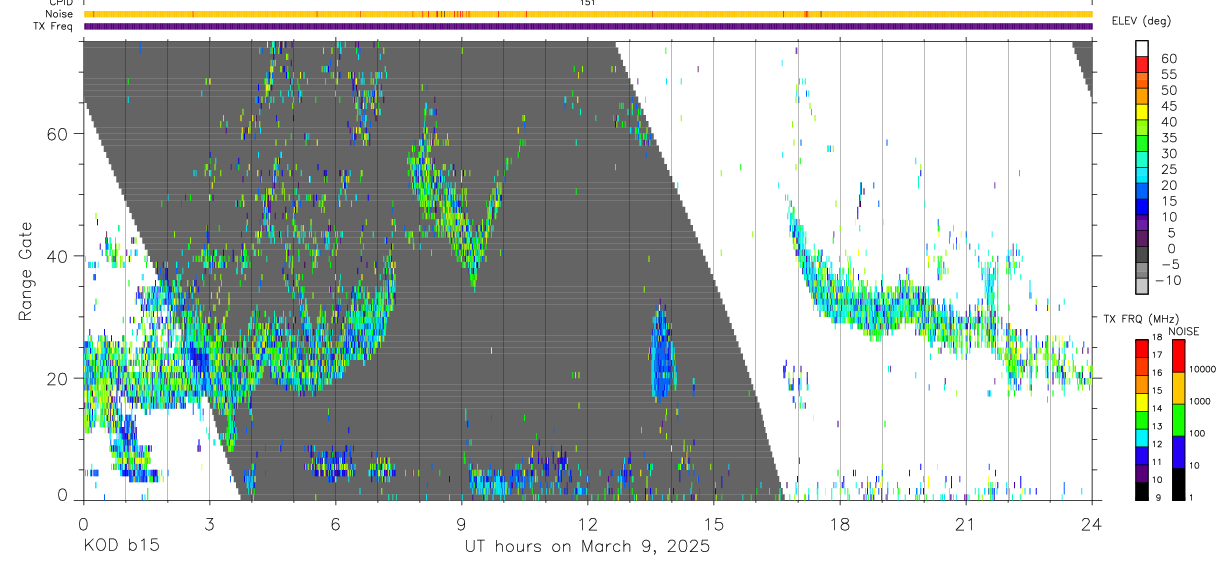Viewport: 1228px width, 567px height.
Task: Click the 'KOD b15' radar beam label
Action: coord(120,546)
